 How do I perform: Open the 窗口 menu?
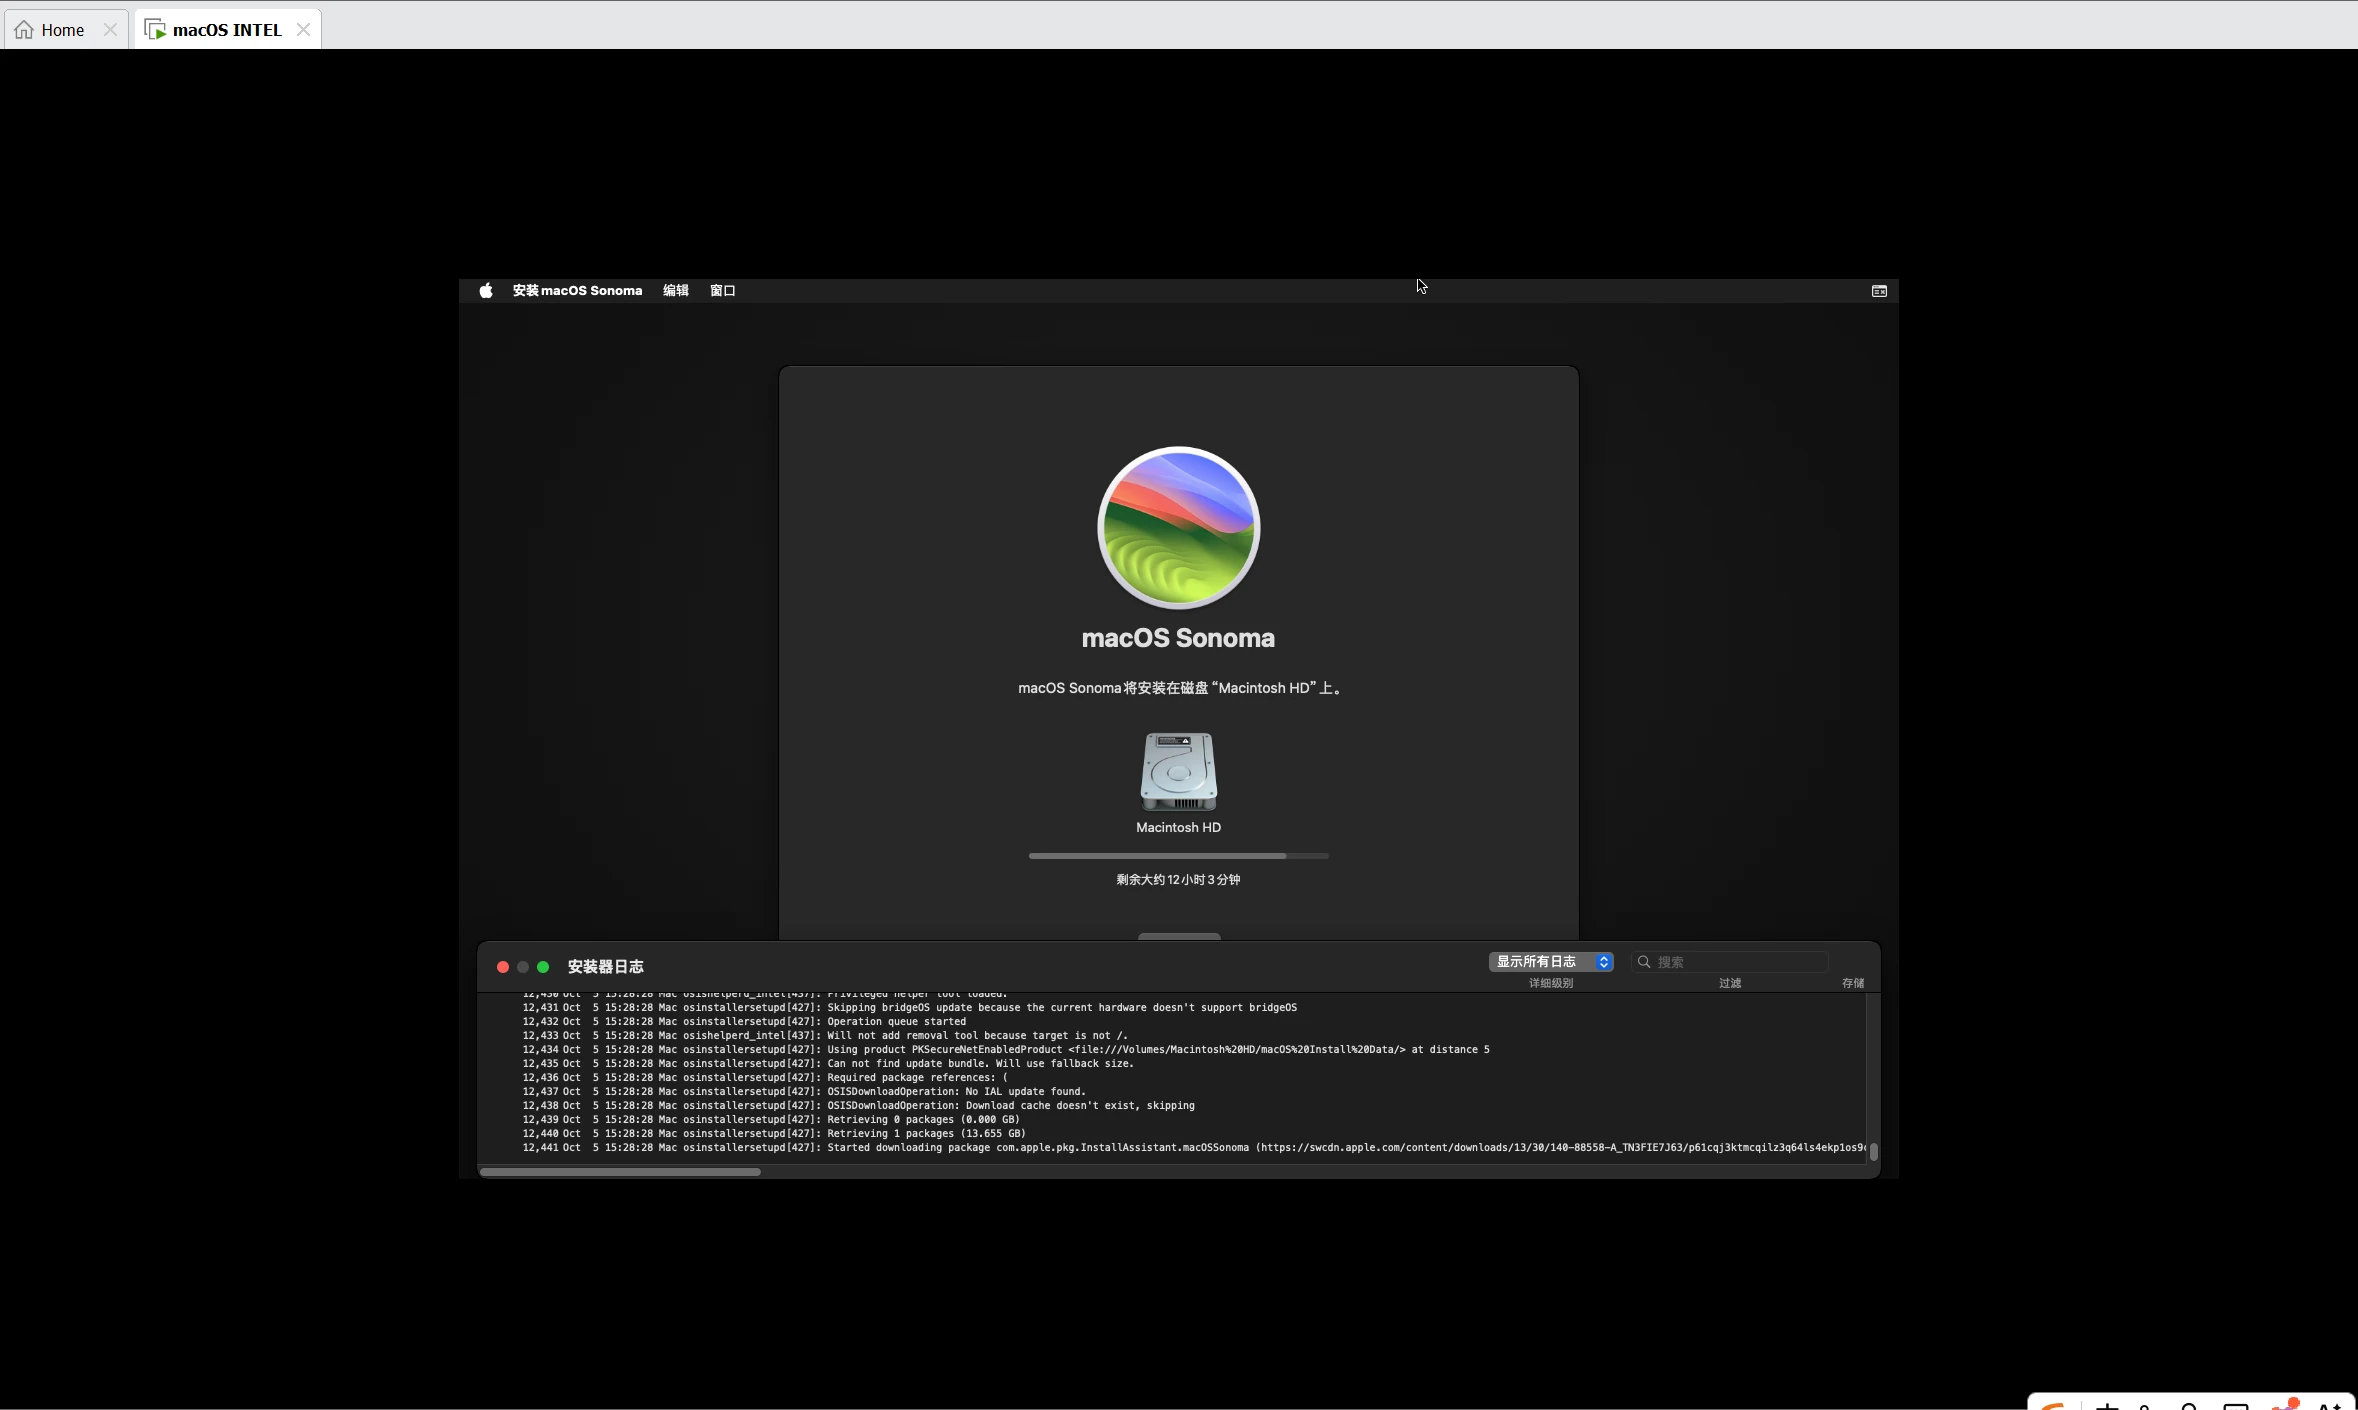coord(723,291)
